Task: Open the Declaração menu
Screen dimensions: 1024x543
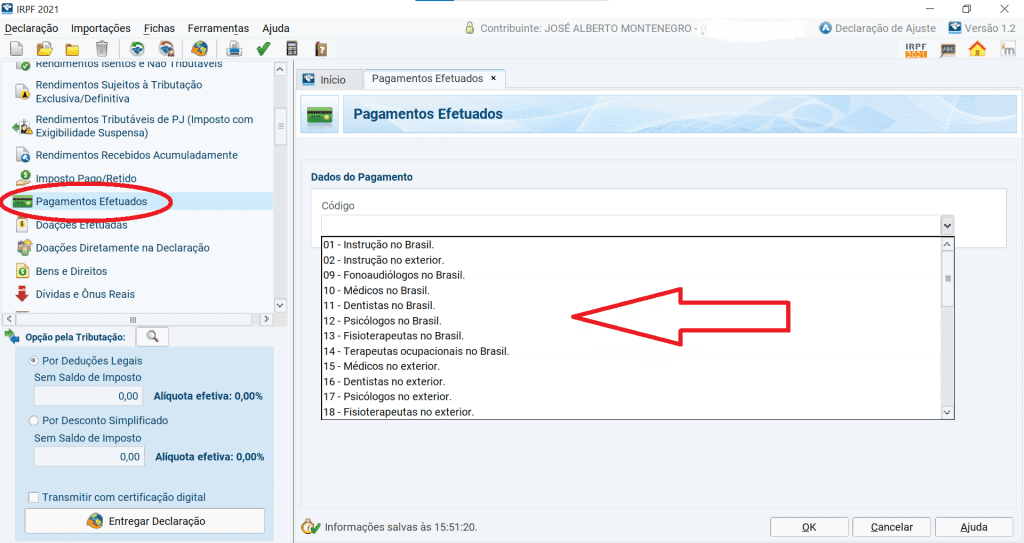Action: coord(31,28)
